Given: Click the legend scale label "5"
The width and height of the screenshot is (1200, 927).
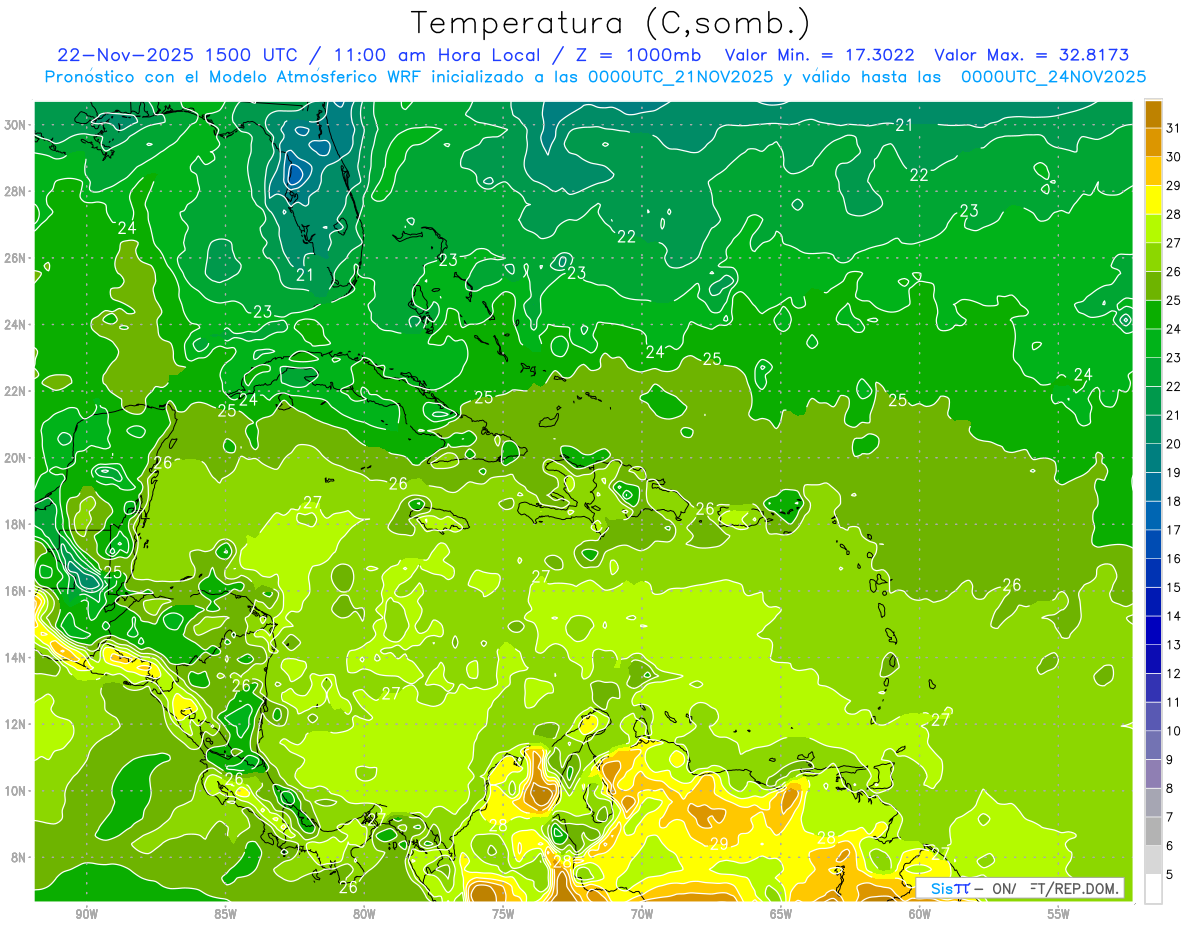Looking at the screenshot, I should click(x=1170, y=875).
